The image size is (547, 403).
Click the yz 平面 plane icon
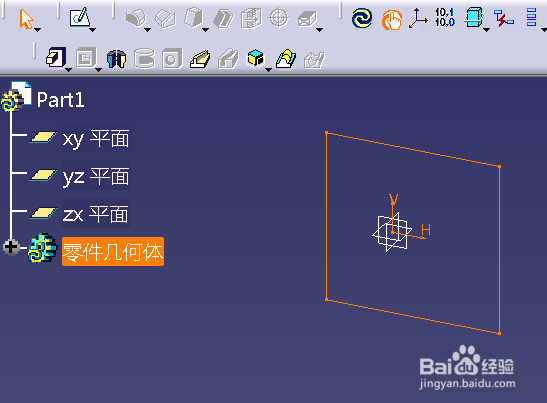(43, 175)
